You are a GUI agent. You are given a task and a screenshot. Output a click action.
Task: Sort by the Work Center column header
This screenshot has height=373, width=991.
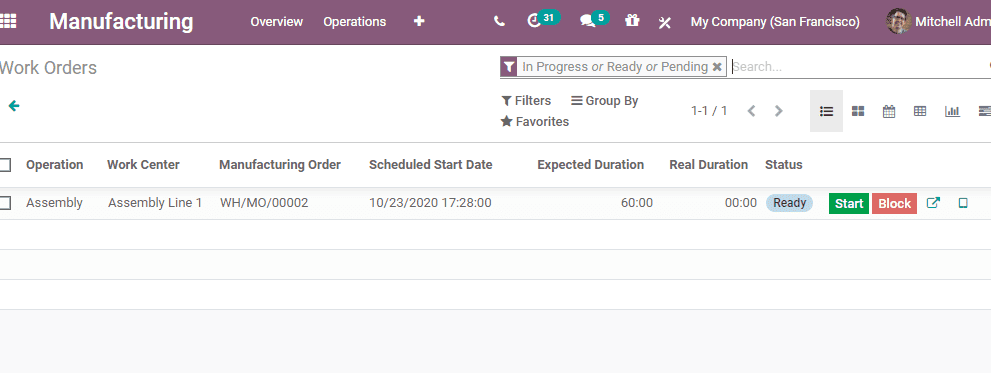point(143,165)
